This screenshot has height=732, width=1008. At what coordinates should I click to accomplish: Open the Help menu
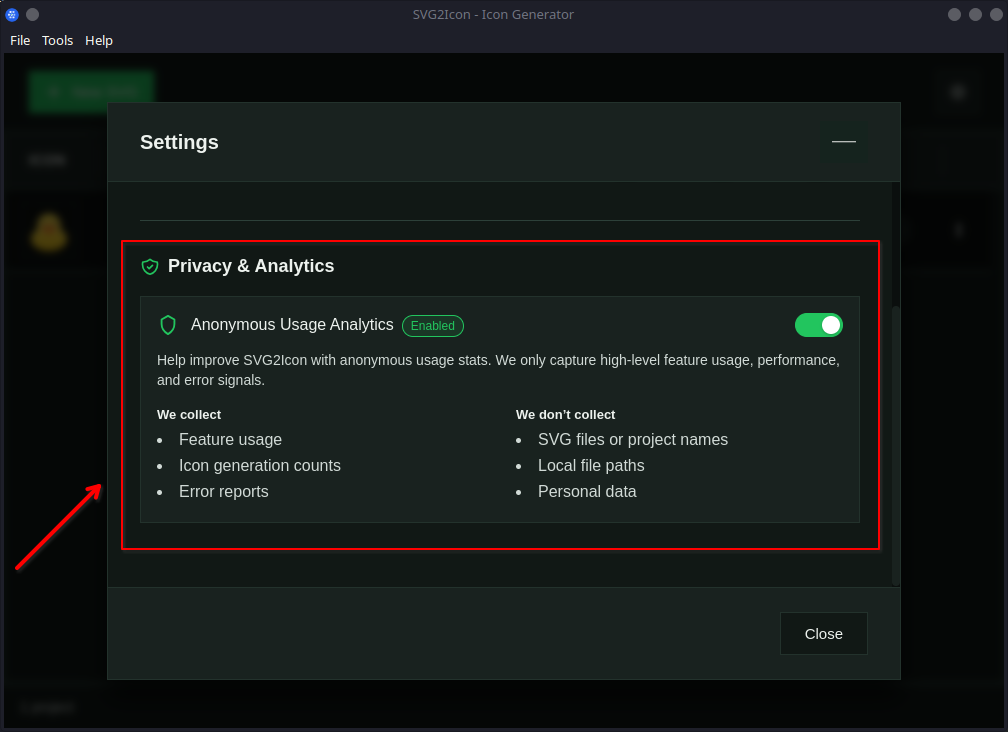coord(98,40)
